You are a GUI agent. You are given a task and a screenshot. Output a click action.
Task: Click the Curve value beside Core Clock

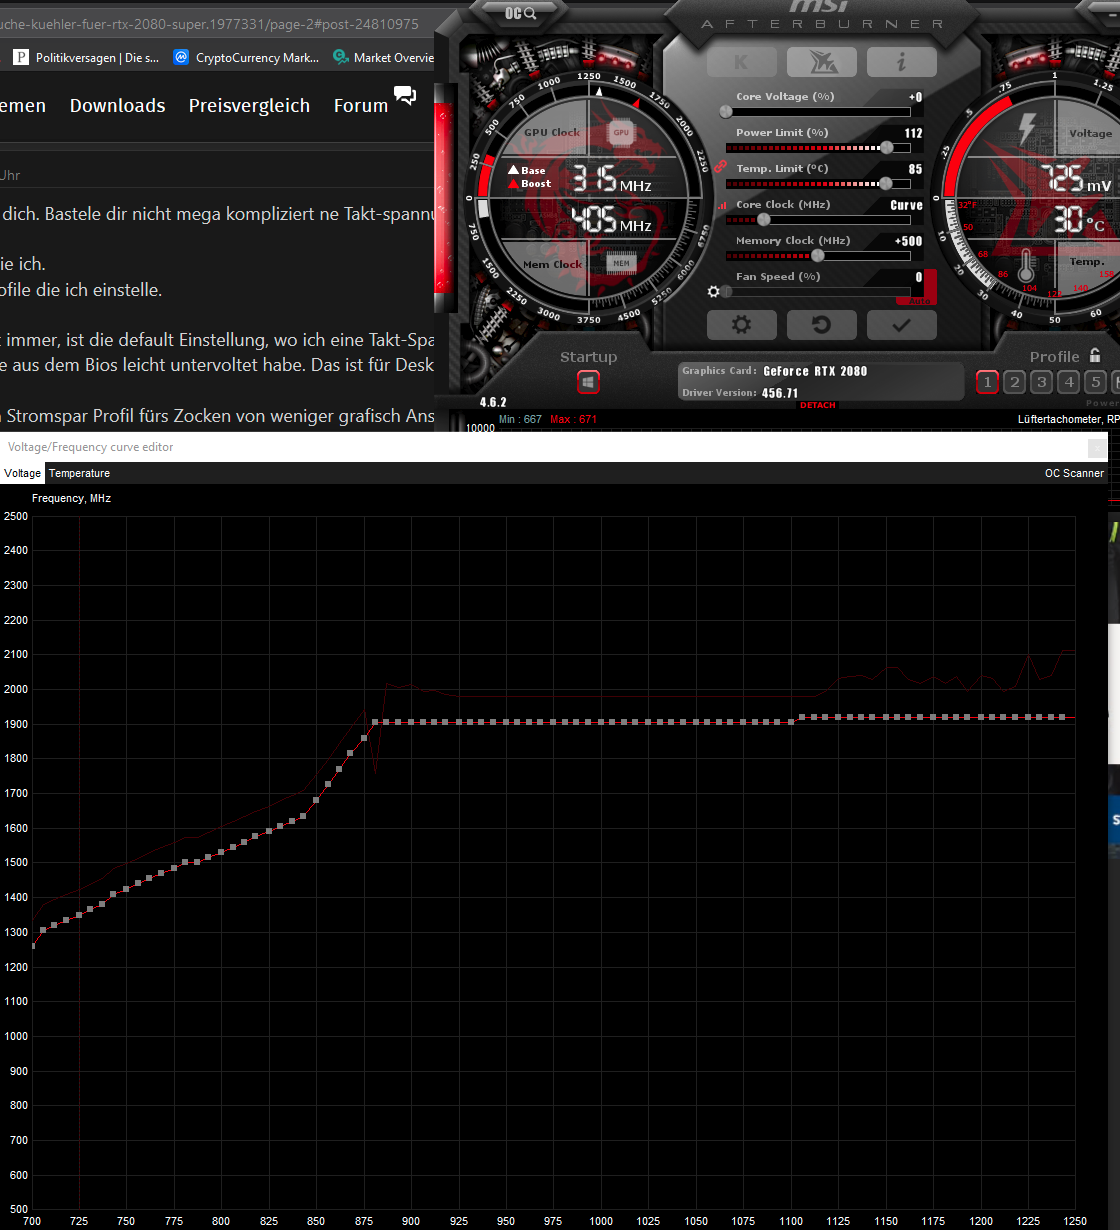906,205
